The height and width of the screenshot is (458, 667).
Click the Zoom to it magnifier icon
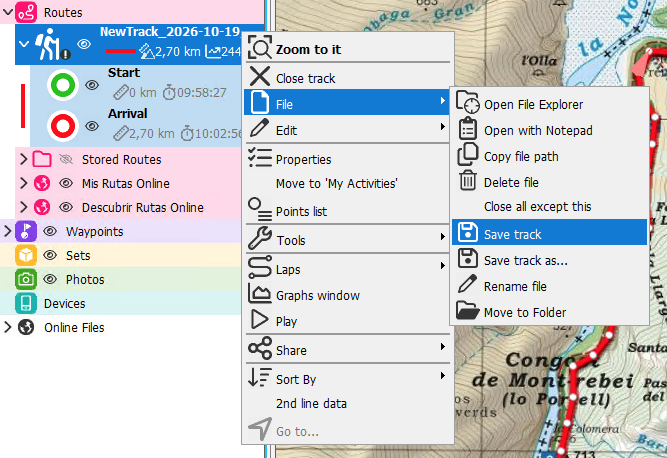(259, 47)
